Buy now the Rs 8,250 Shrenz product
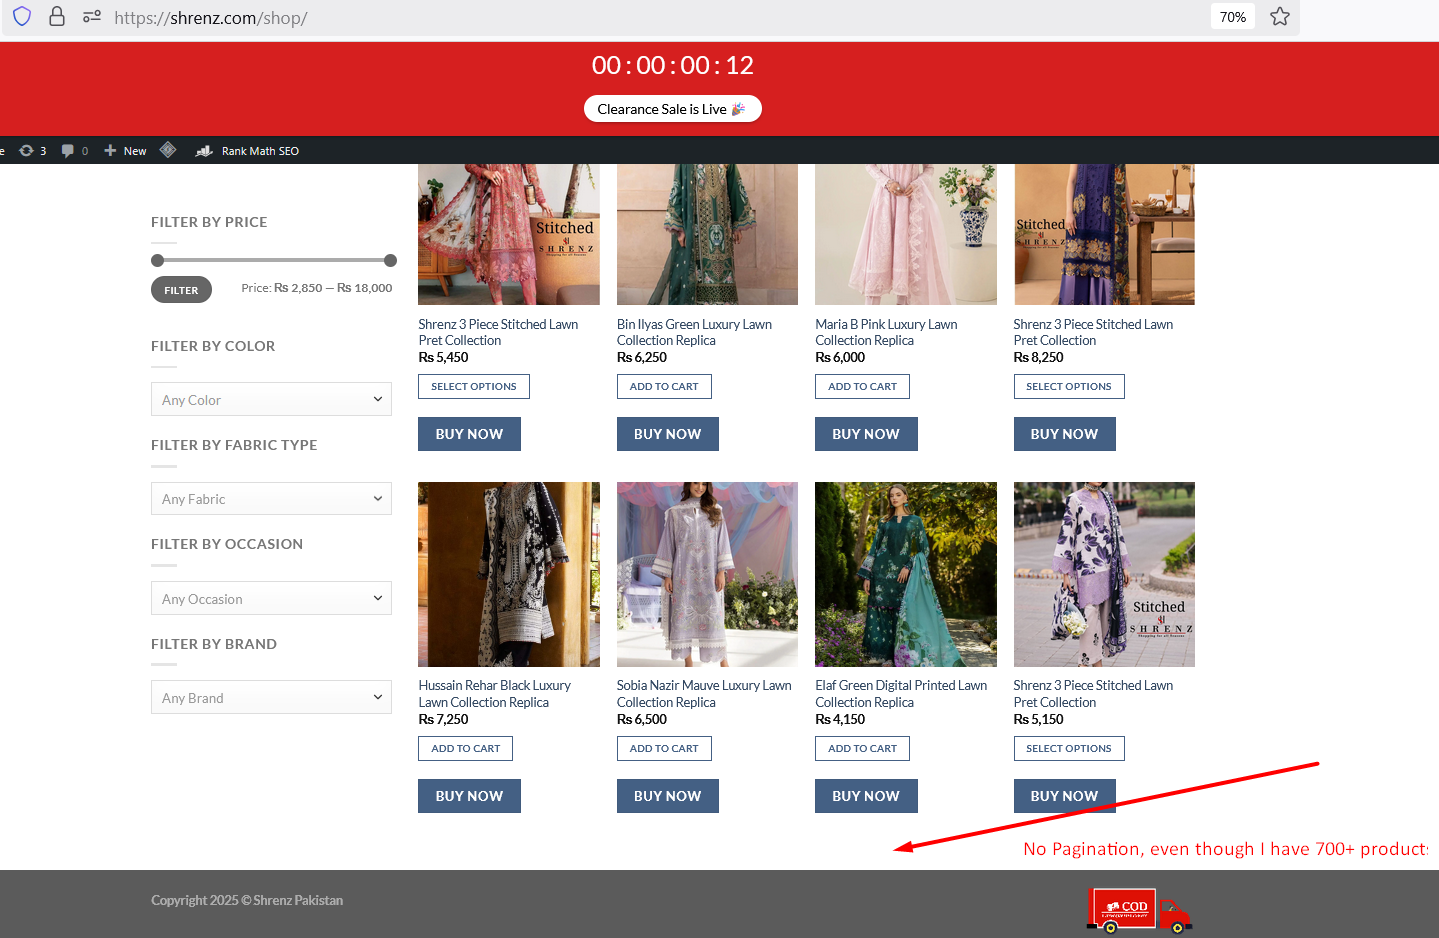This screenshot has height=938, width=1439. [x=1064, y=434]
